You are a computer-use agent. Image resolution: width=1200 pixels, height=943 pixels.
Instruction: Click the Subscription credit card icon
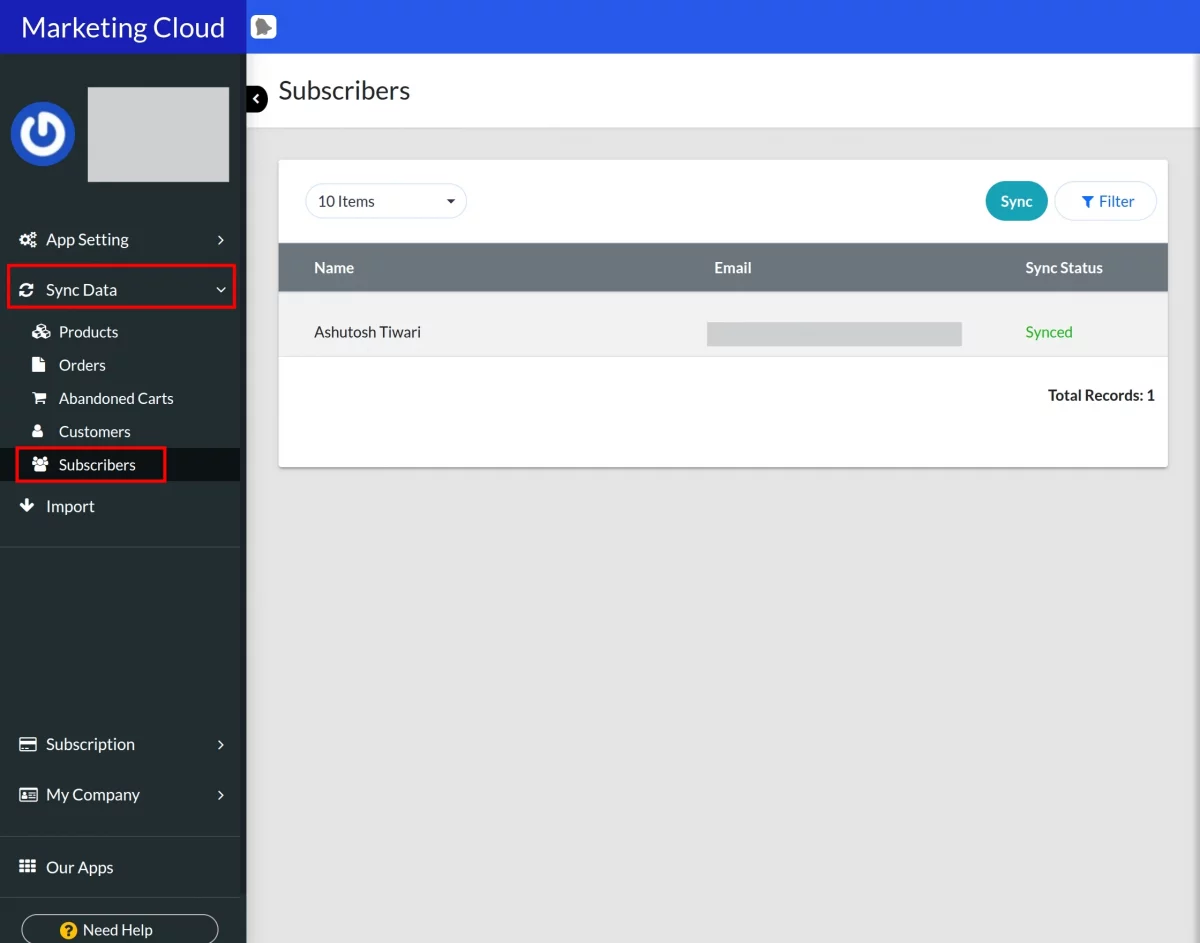(x=28, y=744)
